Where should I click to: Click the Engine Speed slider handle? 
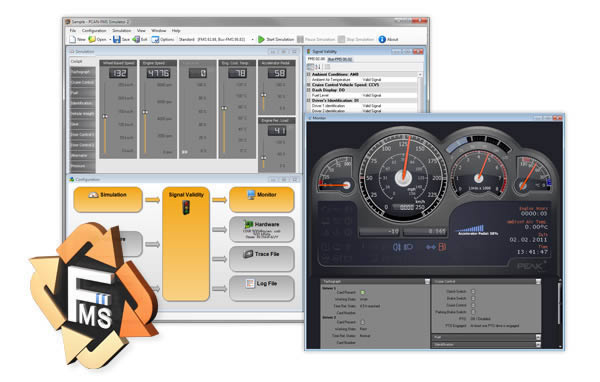(x=145, y=112)
